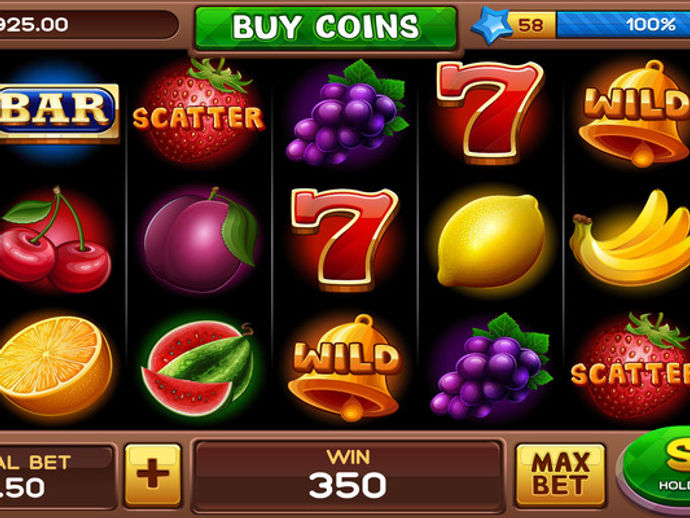The image size is (690, 518).
Task: Click the halved orange symbol
Action: (55, 366)
